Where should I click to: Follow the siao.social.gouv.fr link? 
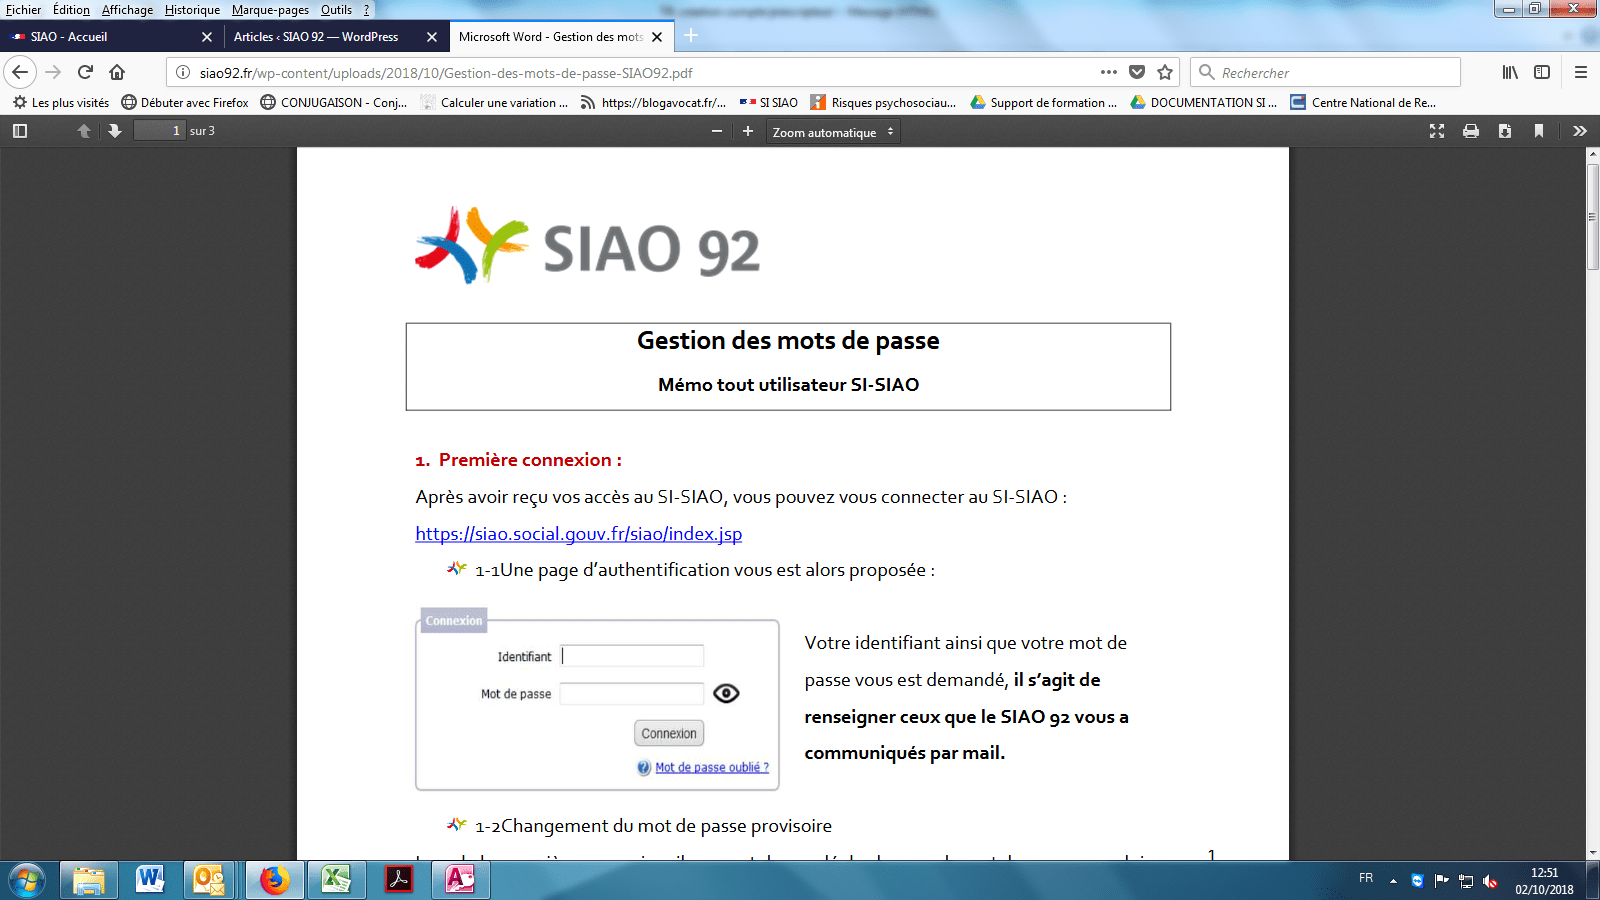pyautogui.click(x=578, y=534)
